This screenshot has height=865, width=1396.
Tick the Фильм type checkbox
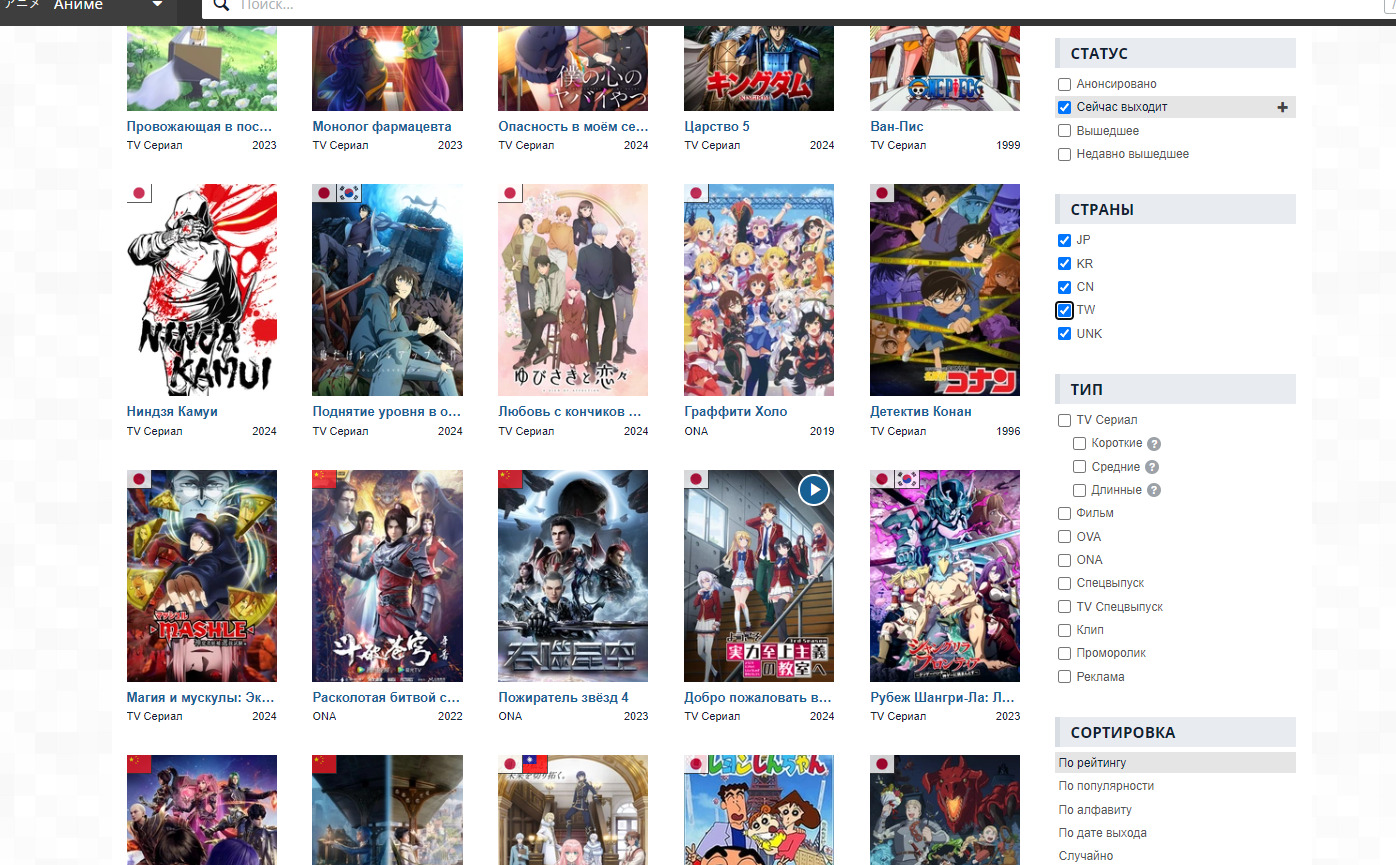[1065, 513]
